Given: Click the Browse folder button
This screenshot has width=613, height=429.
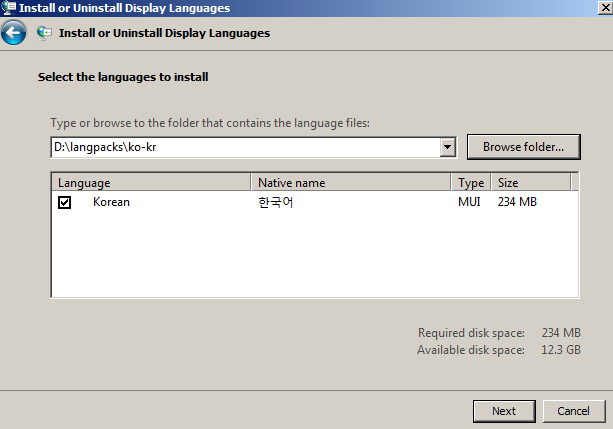Looking at the screenshot, I should click(523, 147).
